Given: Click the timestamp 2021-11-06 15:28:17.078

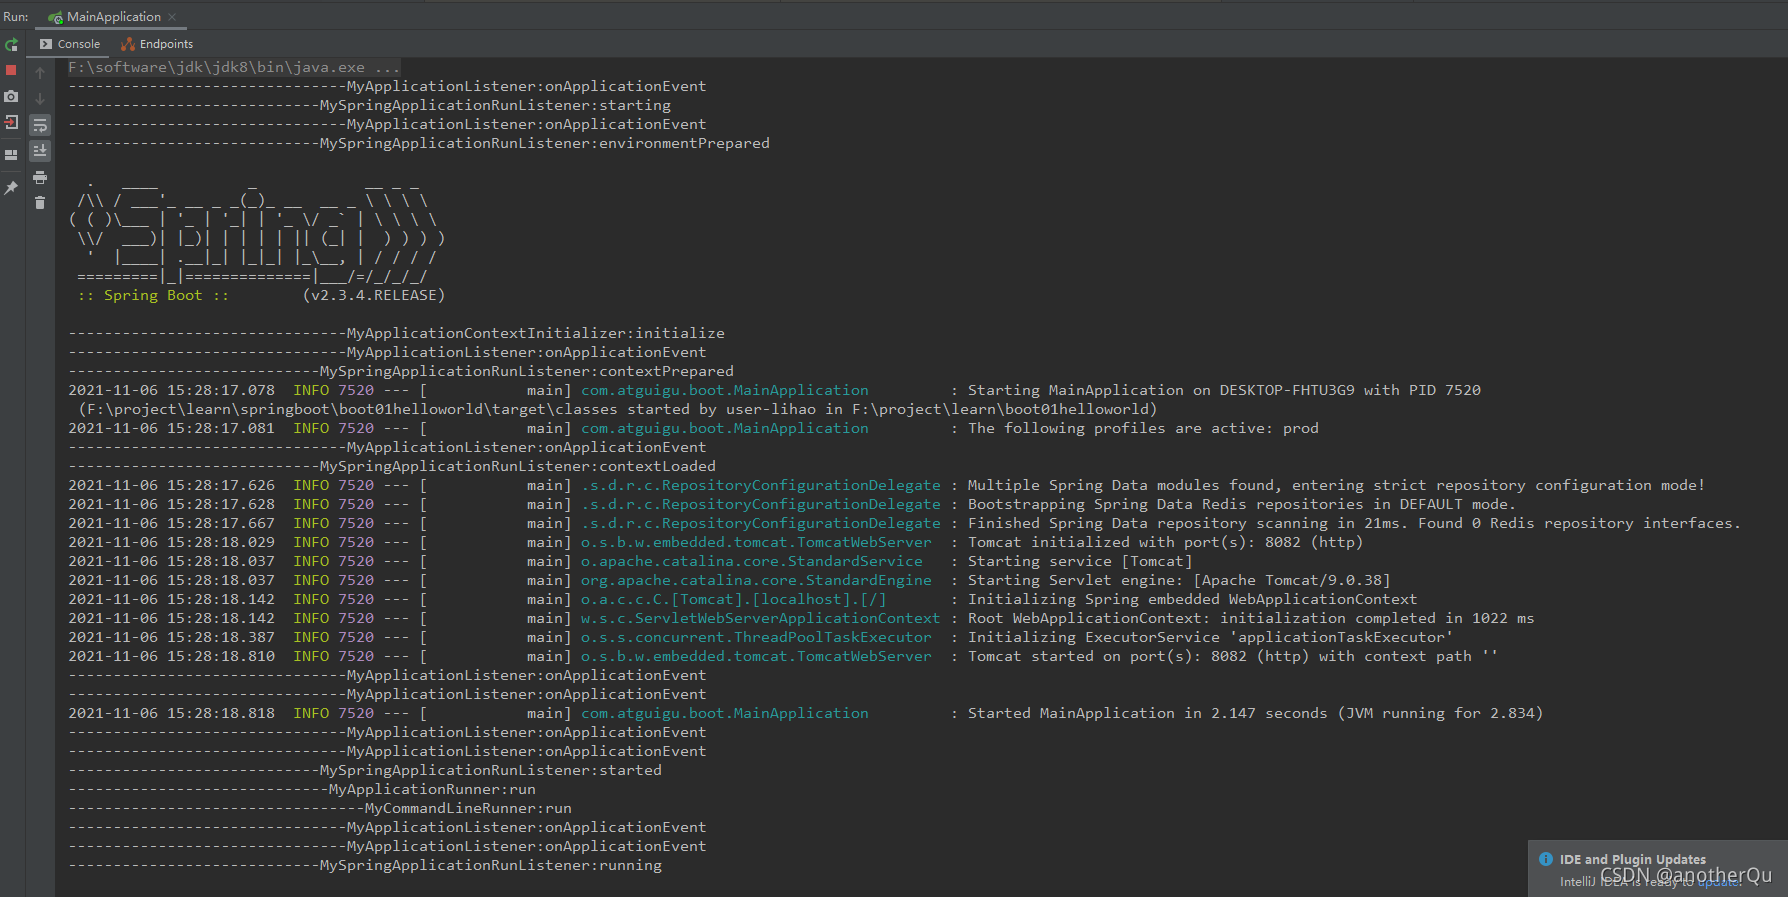Looking at the screenshot, I should click(x=171, y=390).
